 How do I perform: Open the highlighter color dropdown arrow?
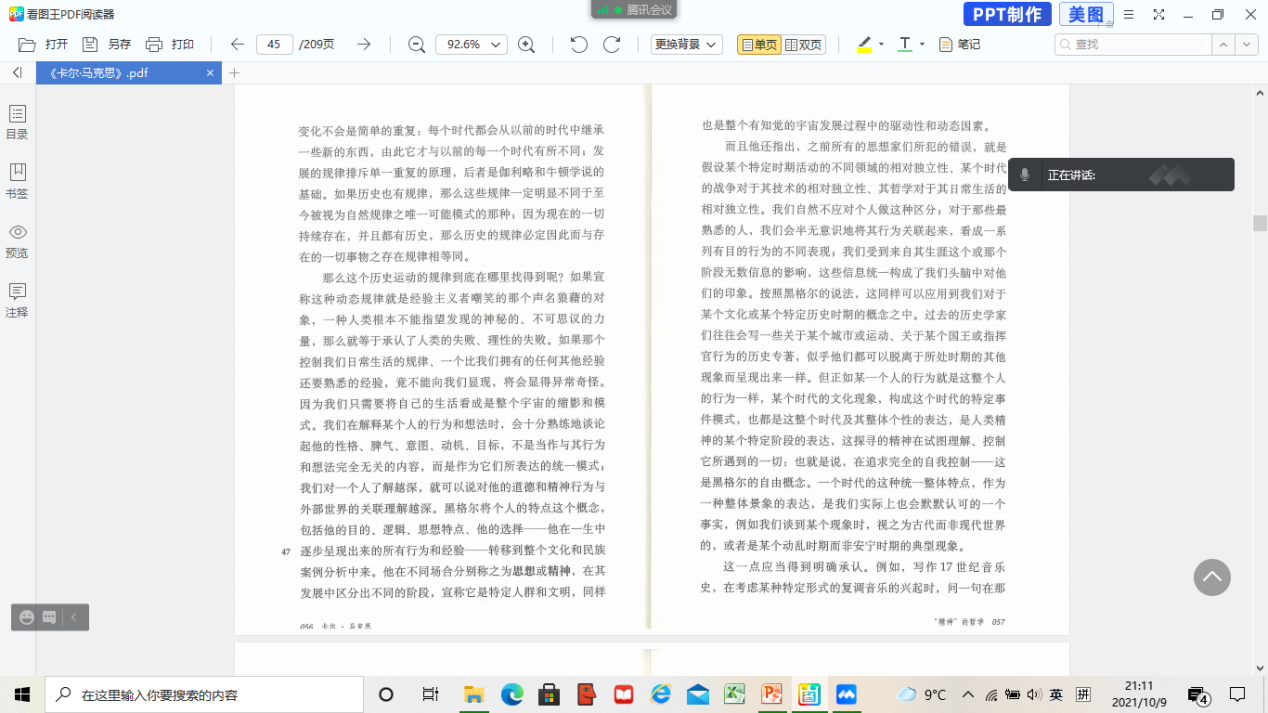881,44
